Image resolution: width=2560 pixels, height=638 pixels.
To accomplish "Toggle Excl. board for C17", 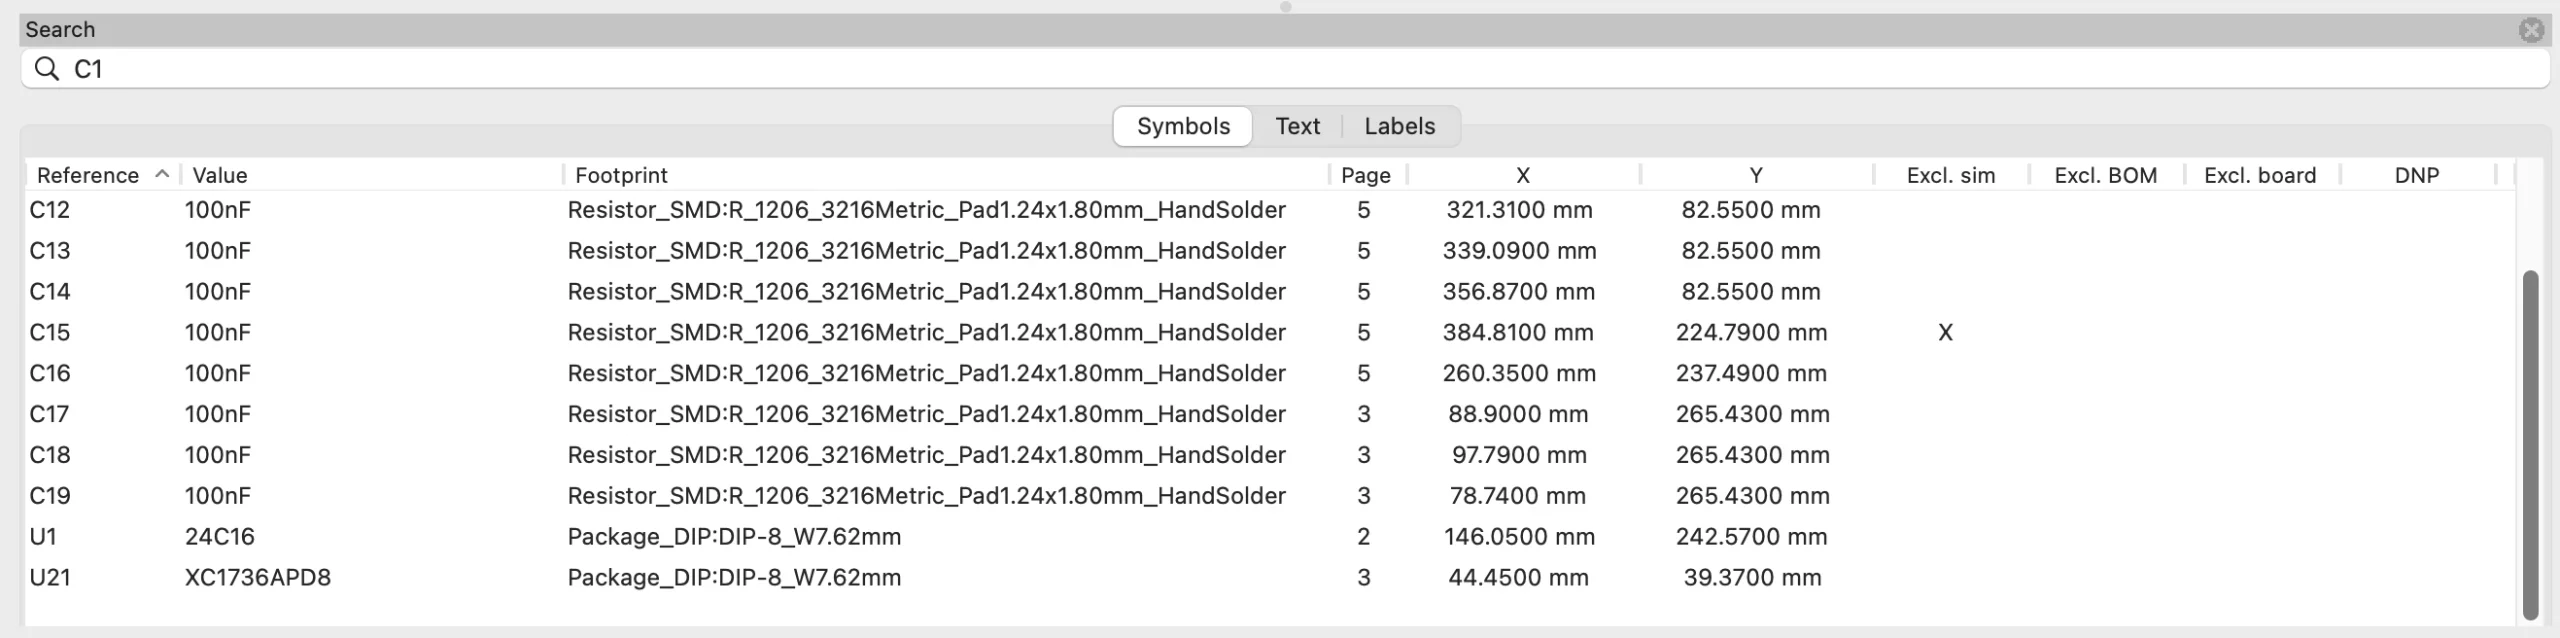I will point(2260,414).
